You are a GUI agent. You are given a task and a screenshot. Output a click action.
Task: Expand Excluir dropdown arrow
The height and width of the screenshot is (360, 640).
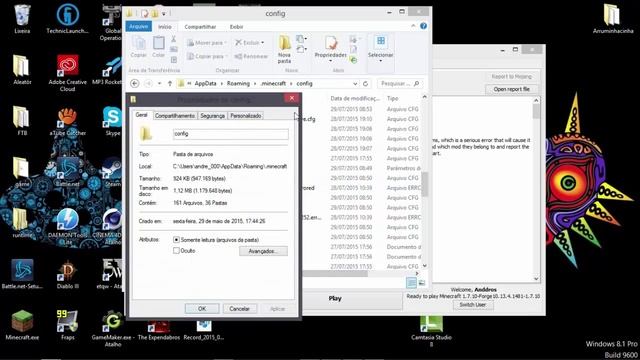(x=263, y=42)
